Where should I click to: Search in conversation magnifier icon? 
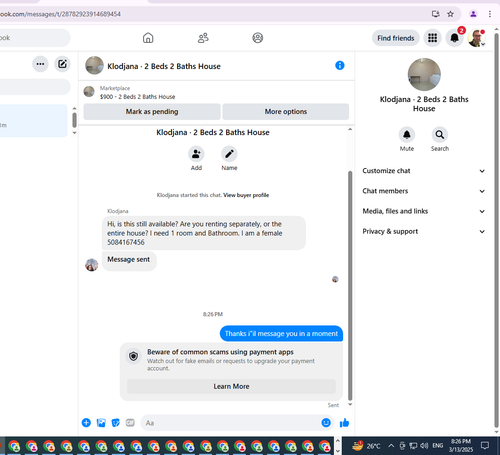coord(440,135)
